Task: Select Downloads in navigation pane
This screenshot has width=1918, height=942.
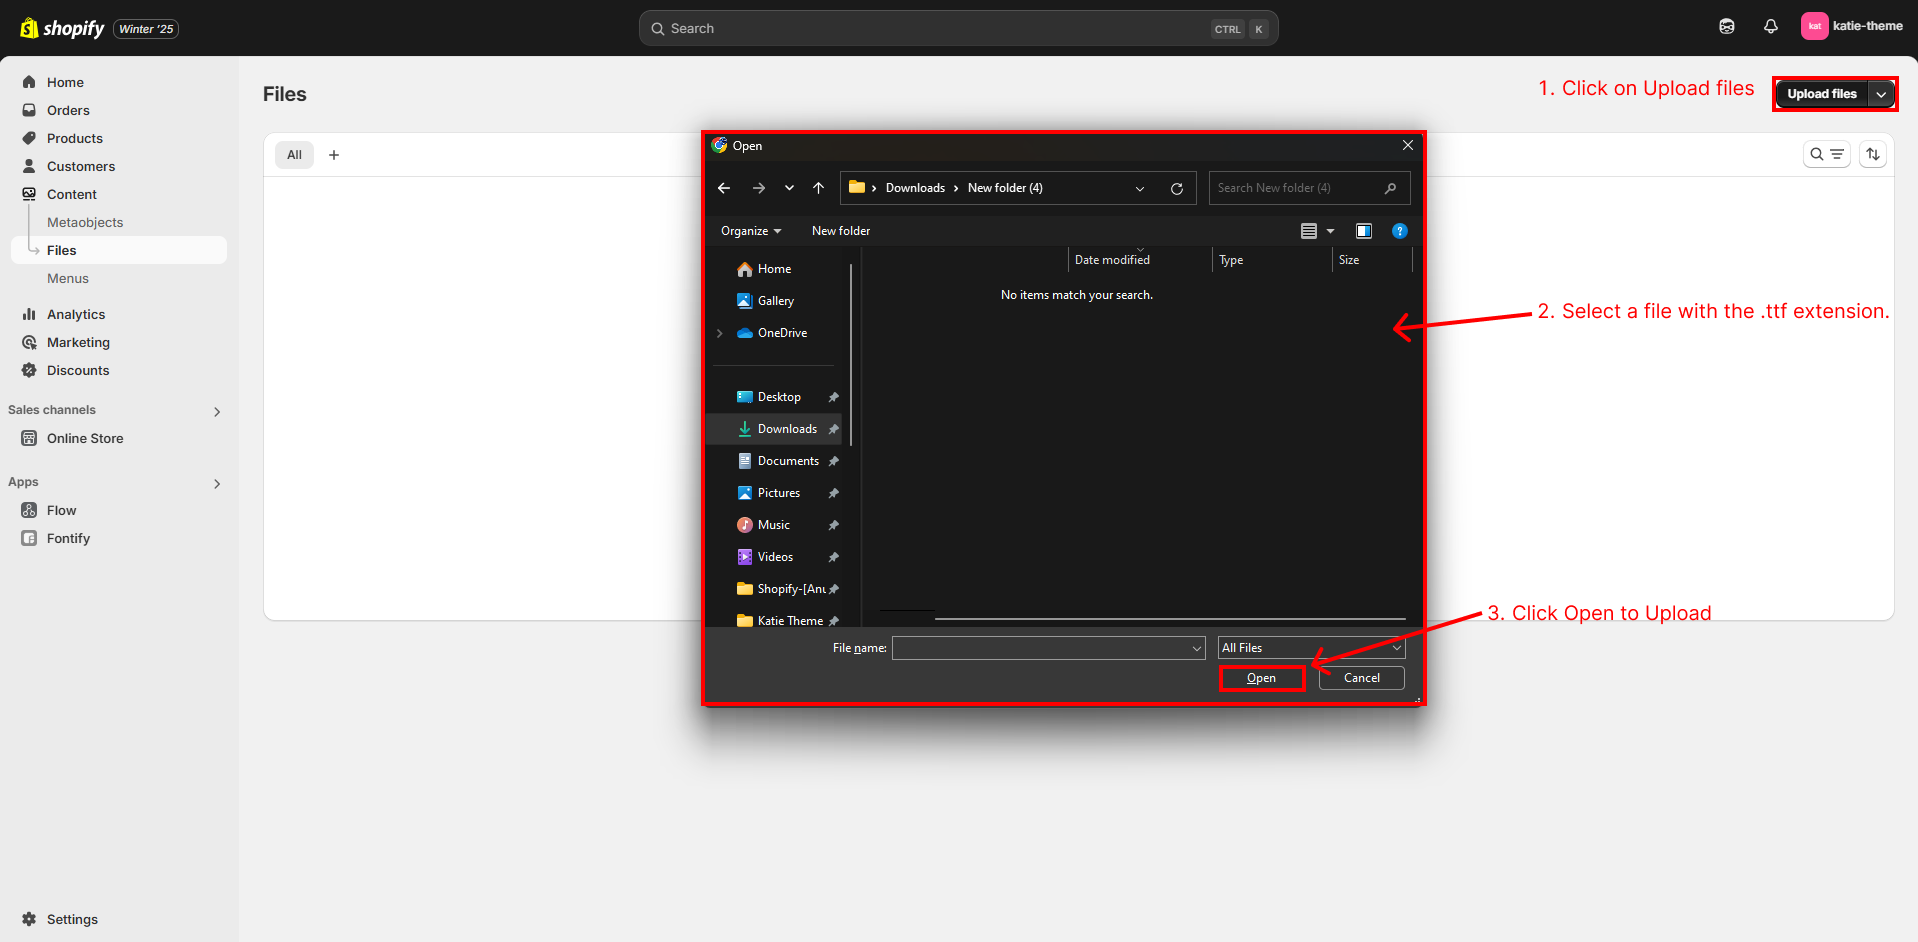Action: point(786,429)
